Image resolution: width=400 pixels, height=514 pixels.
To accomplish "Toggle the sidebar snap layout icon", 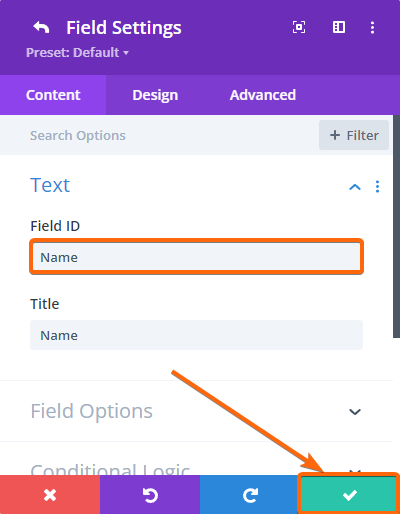I will coord(339,27).
